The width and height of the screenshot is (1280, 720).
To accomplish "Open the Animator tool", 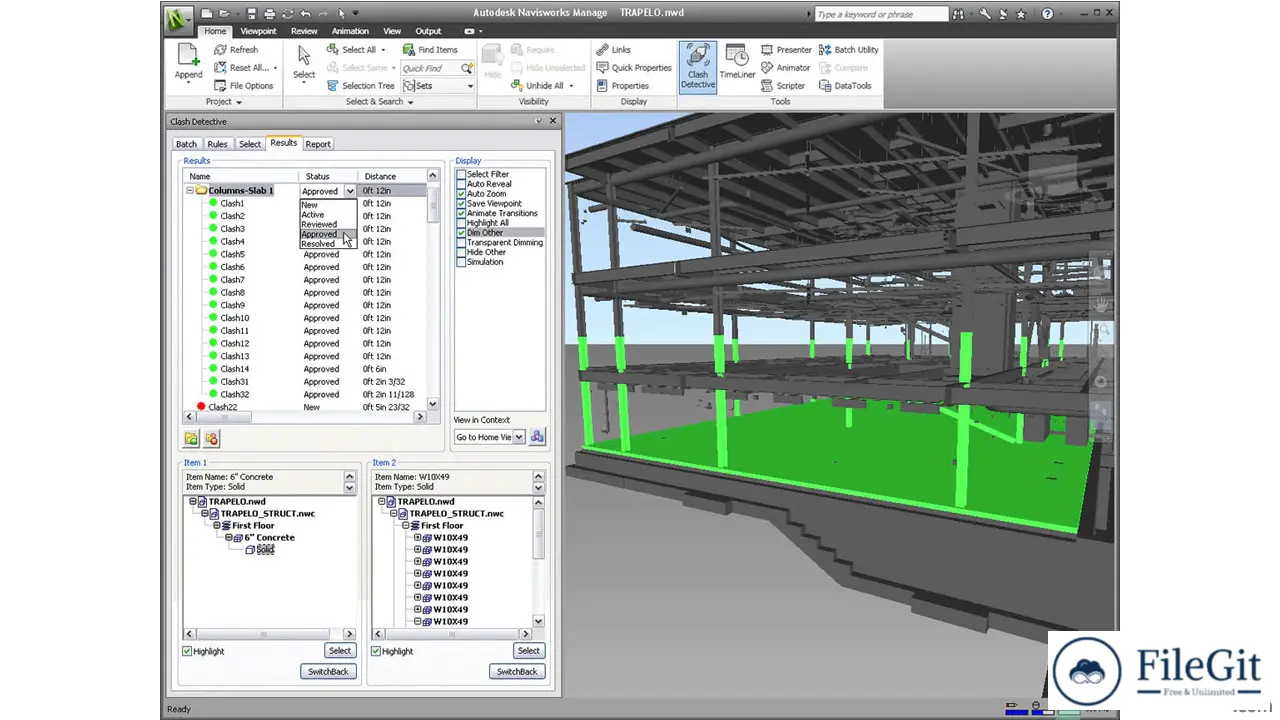I will coord(785,67).
